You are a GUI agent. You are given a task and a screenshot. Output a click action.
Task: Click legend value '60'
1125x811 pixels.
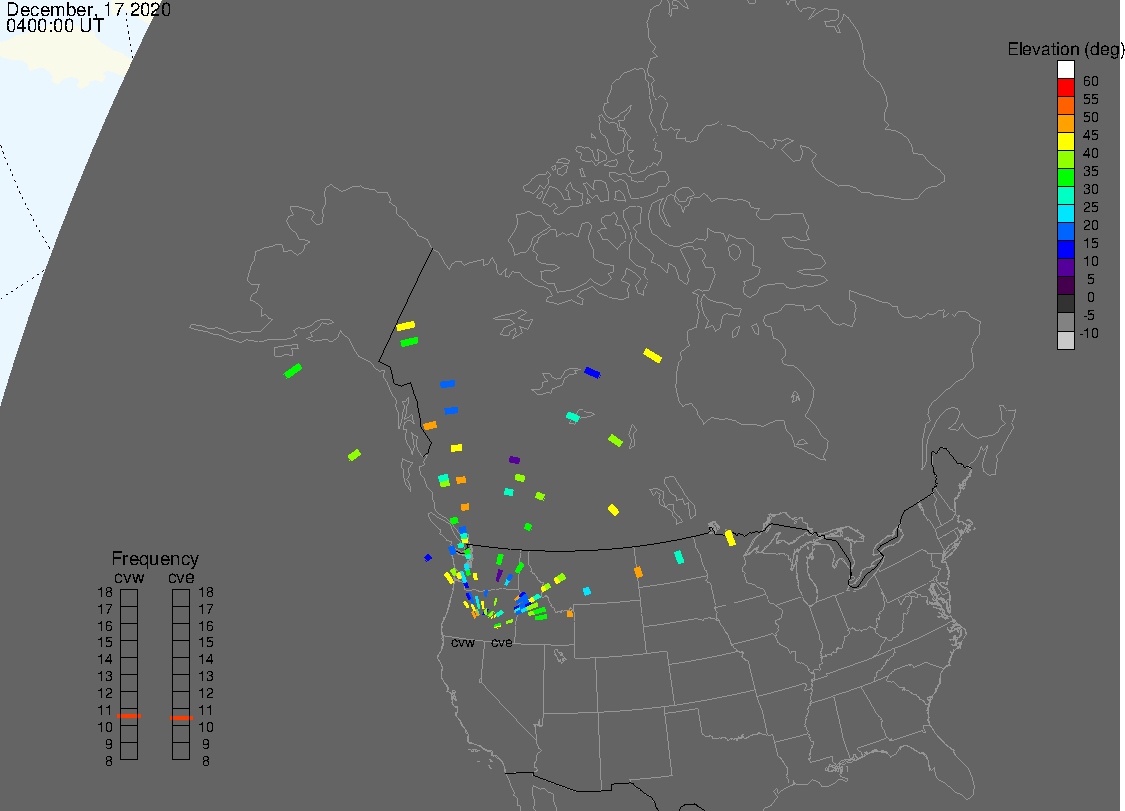1091,81
